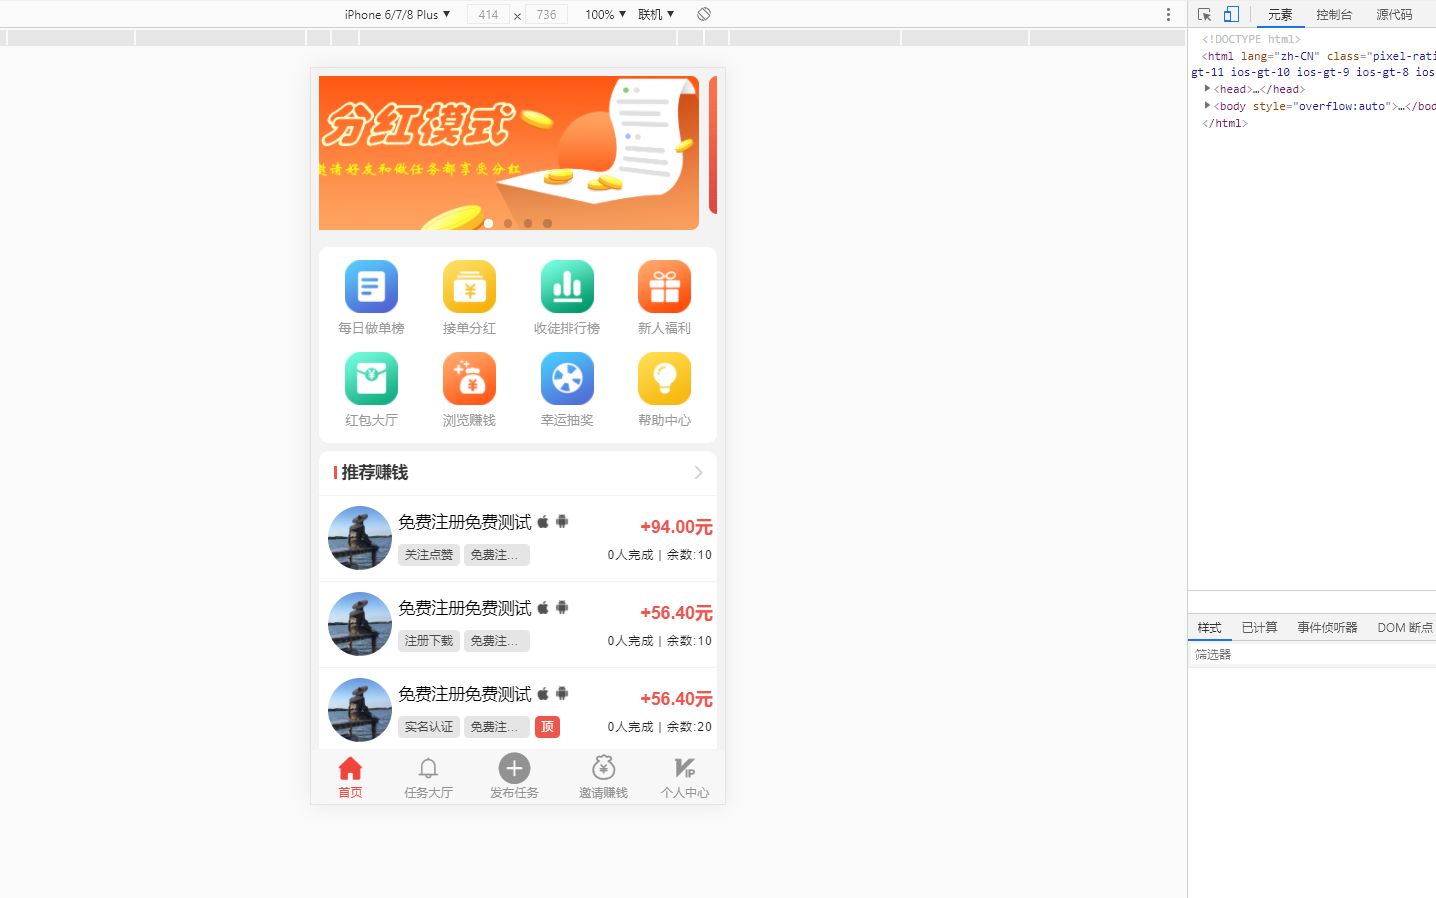This screenshot has height=898, width=1436.
Task: Click the red 顶 badge
Action: click(x=547, y=727)
